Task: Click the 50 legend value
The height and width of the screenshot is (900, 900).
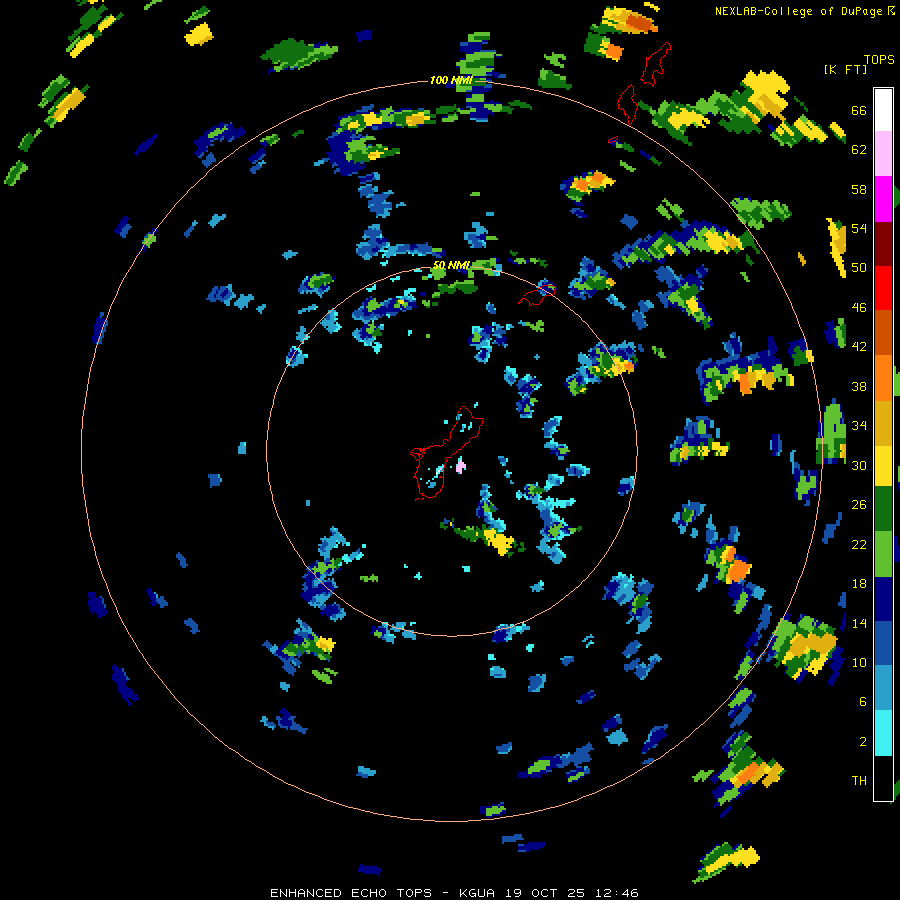Action: point(859,268)
